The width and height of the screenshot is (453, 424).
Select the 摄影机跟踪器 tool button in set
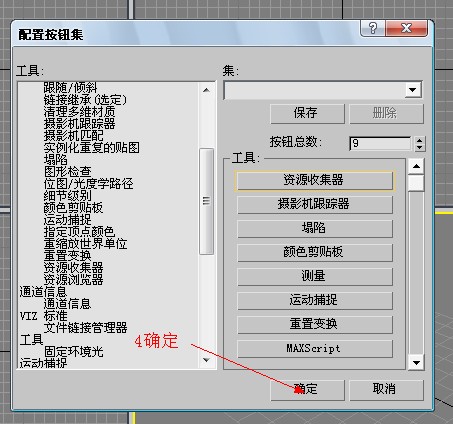315,205
